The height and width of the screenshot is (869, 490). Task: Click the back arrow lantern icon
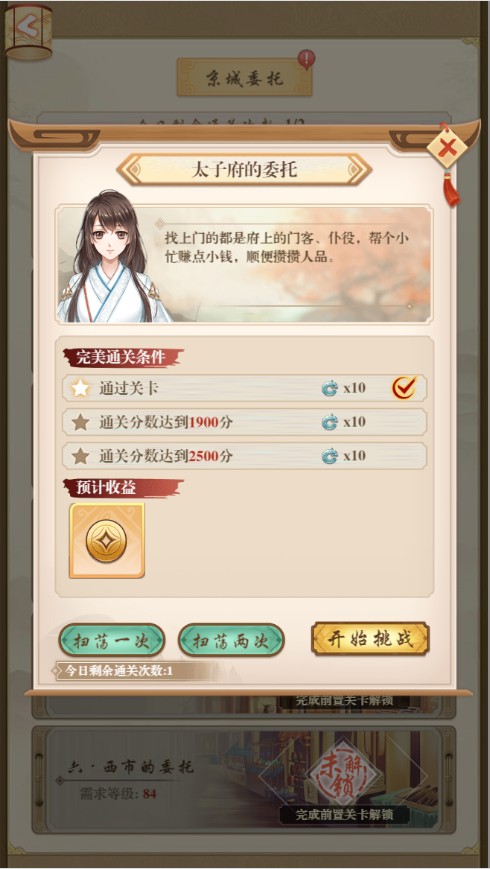28,32
